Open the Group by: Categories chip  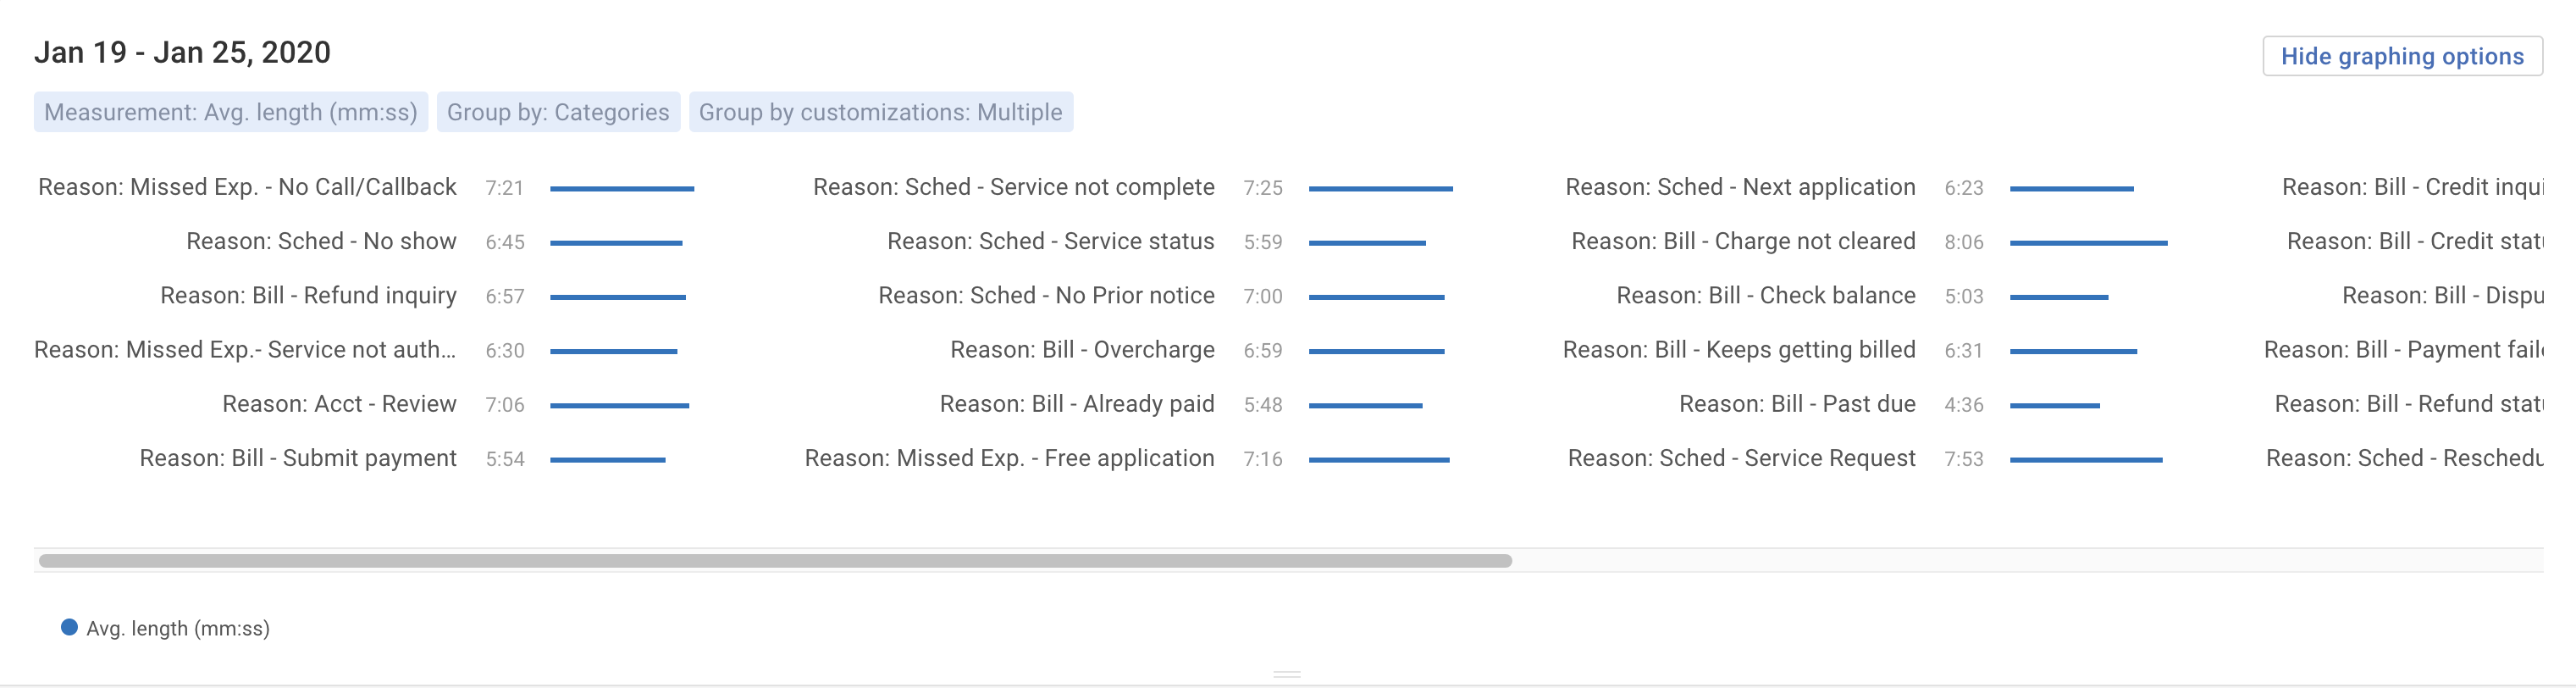558,112
